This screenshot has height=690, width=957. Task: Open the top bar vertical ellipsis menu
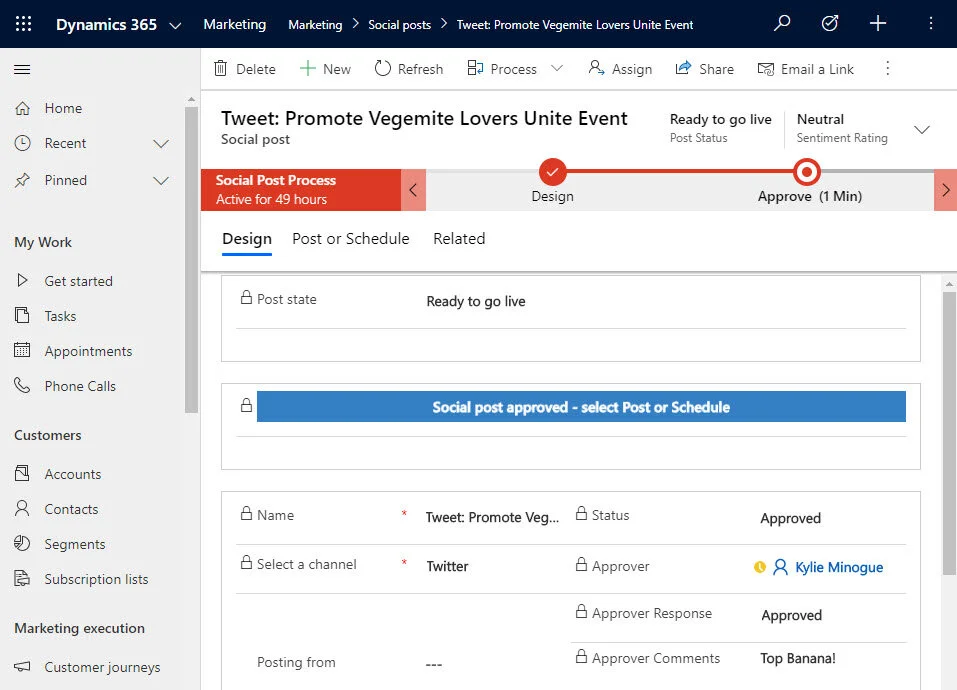pyautogui.click(x=930, y=23)
